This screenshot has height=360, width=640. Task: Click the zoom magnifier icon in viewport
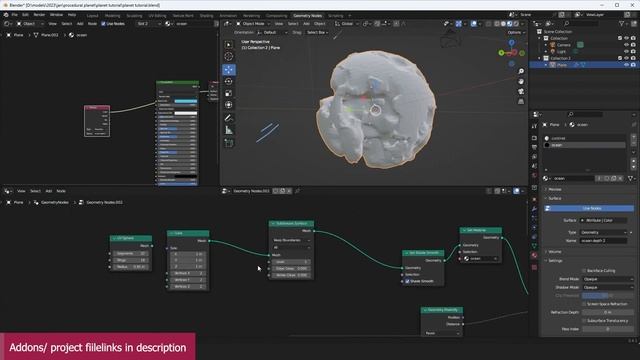[x=521, y=71]
